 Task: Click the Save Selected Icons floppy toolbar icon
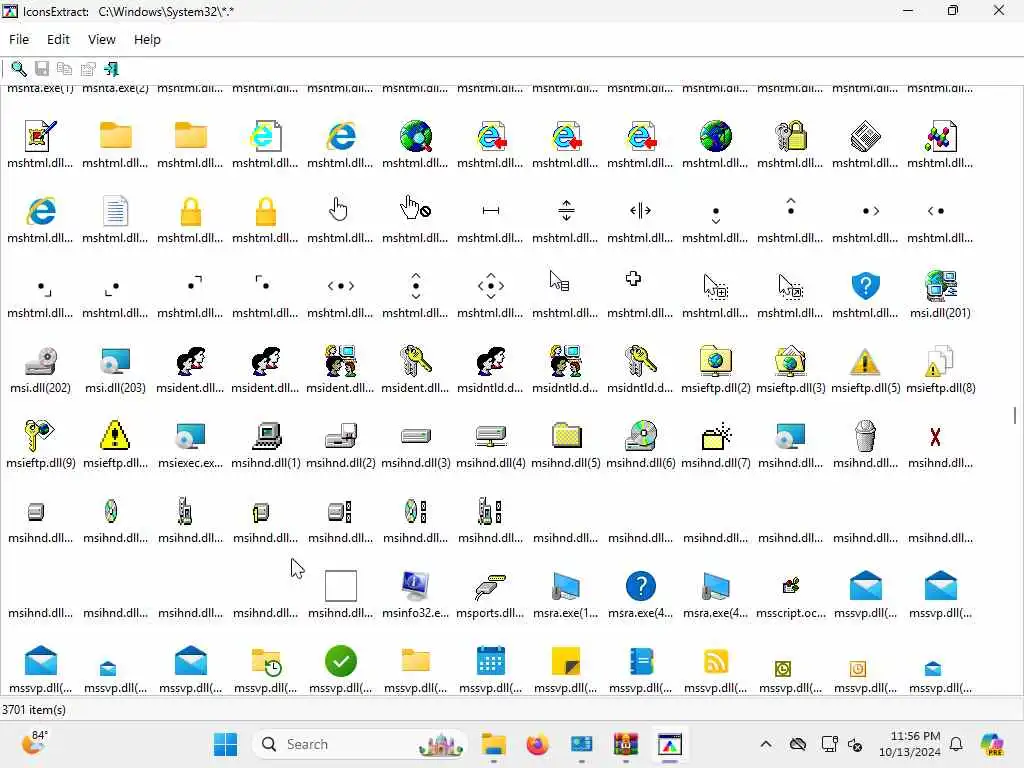[42, 69]
